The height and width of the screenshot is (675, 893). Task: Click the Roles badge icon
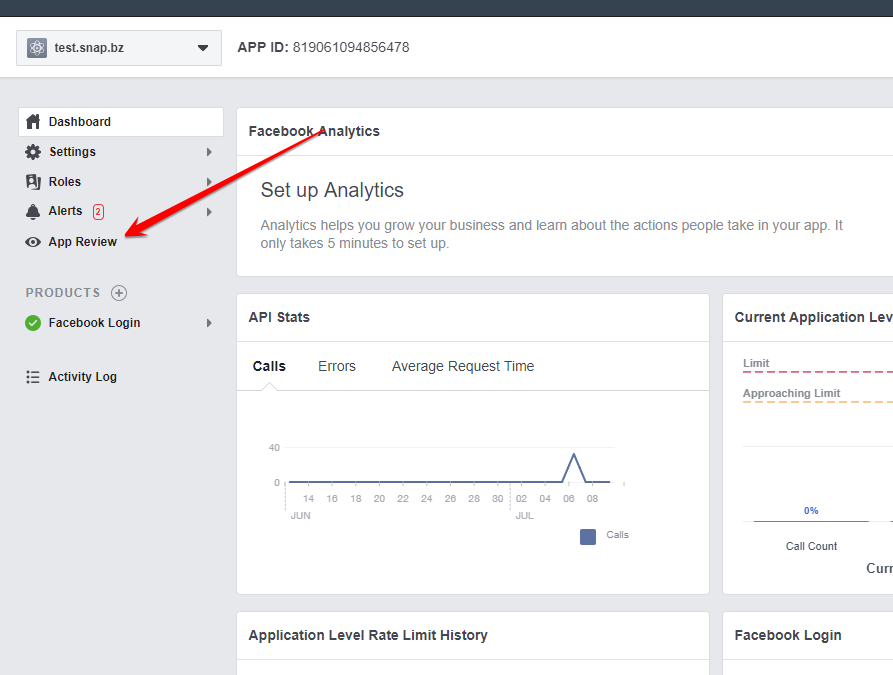click(x=33, y=182)
